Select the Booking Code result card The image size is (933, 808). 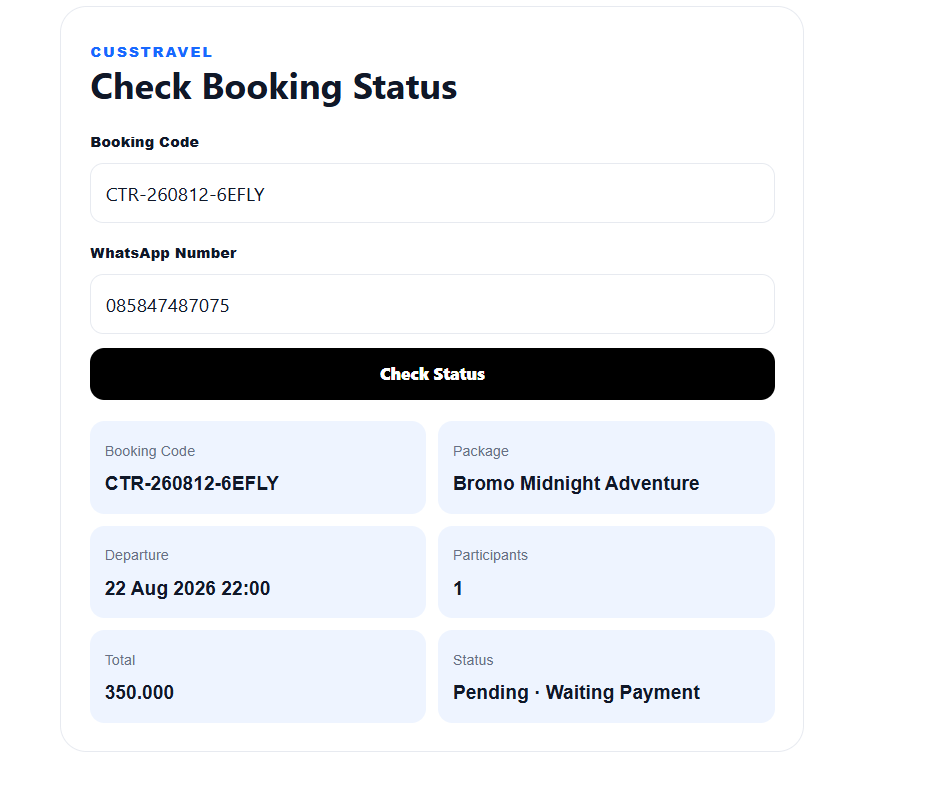coord(258,468)
